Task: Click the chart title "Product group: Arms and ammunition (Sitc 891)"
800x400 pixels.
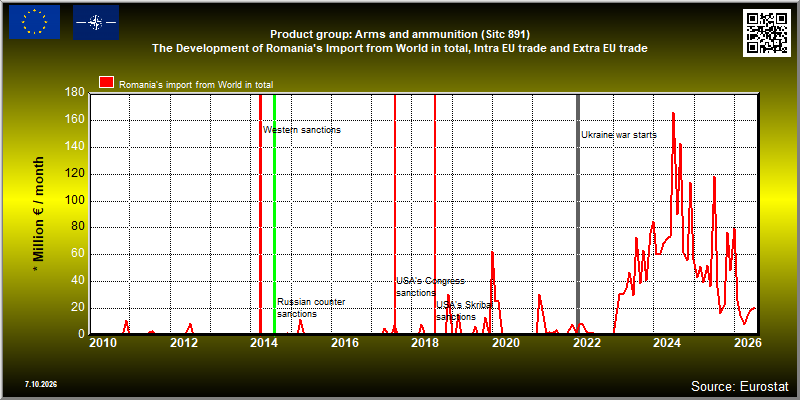Action: point(400,35)
